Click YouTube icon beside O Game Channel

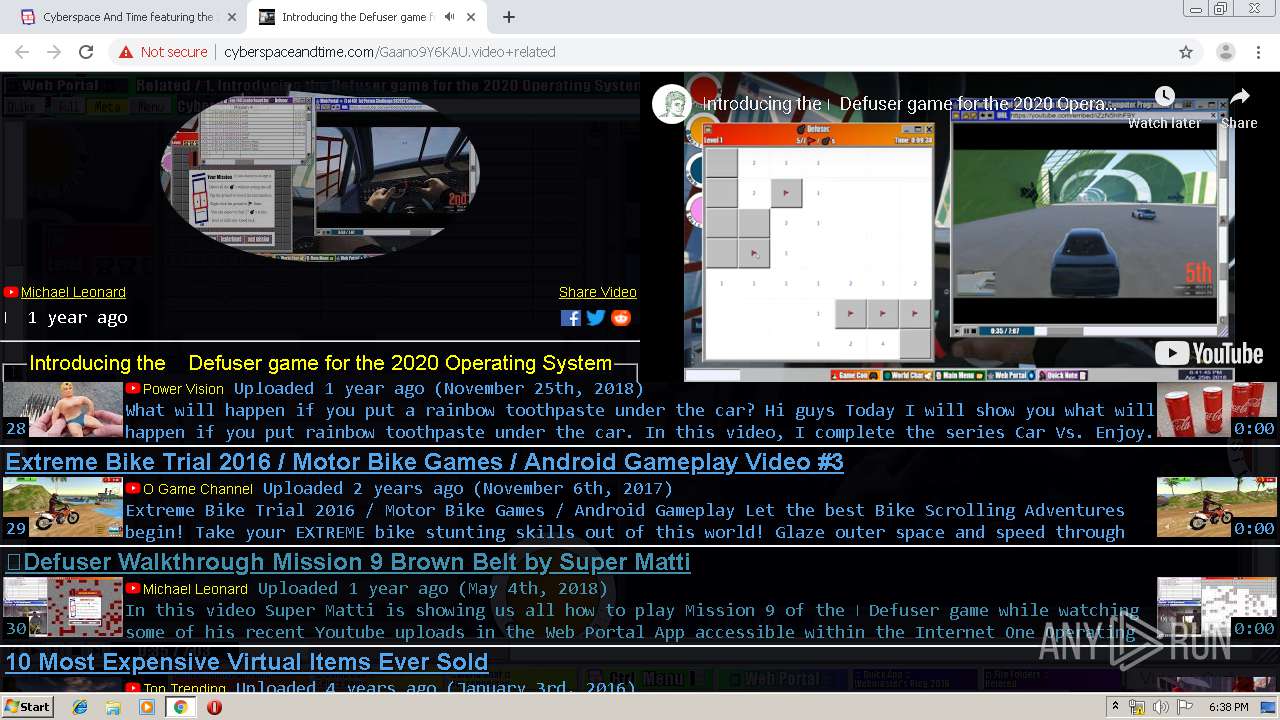(x=132, y=488)
